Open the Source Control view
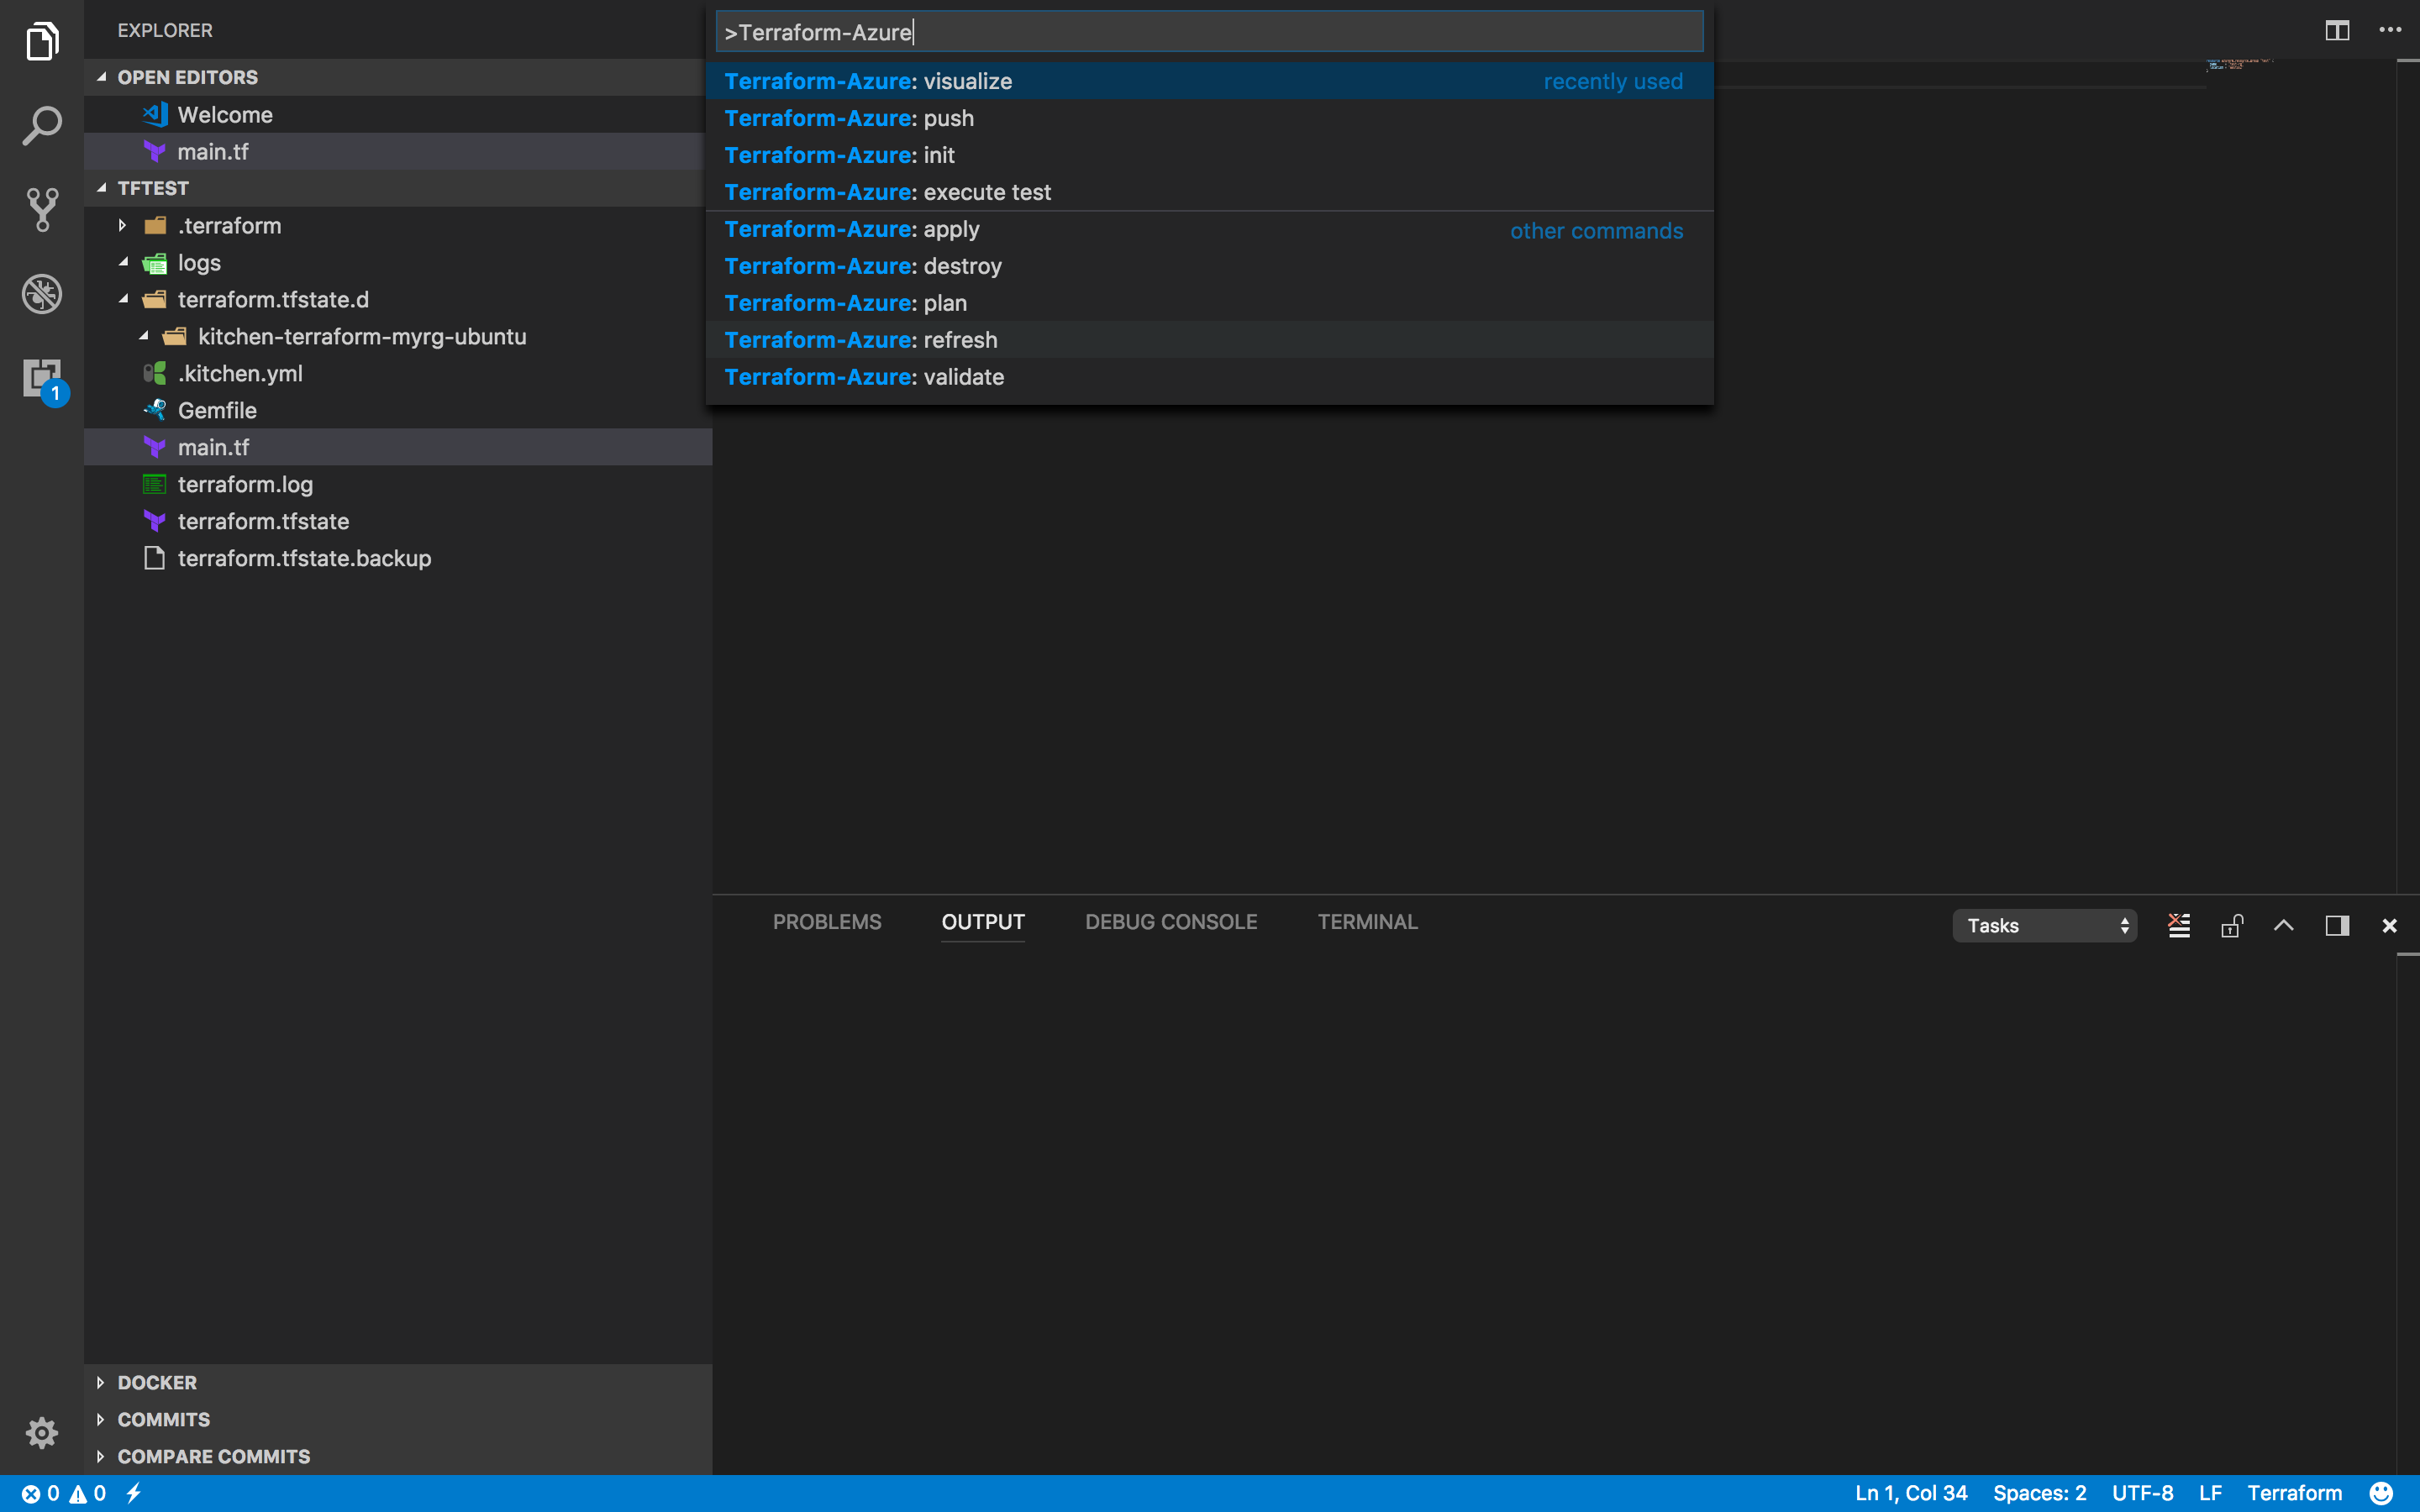Image resolution: width=2420 pixels, height=1512 pixels. 42,210
